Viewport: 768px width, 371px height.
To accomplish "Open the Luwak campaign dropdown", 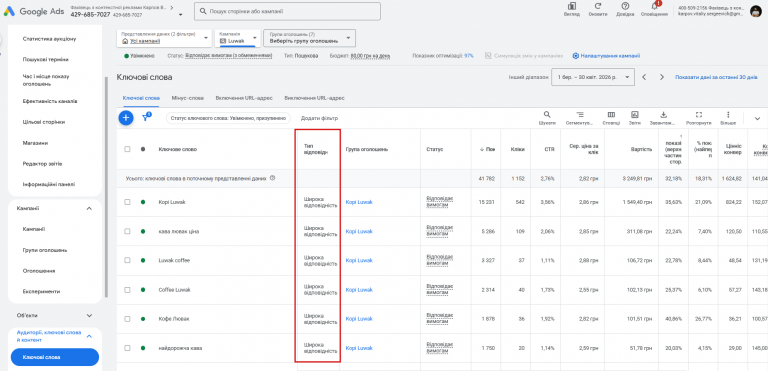I will point(238,38).
